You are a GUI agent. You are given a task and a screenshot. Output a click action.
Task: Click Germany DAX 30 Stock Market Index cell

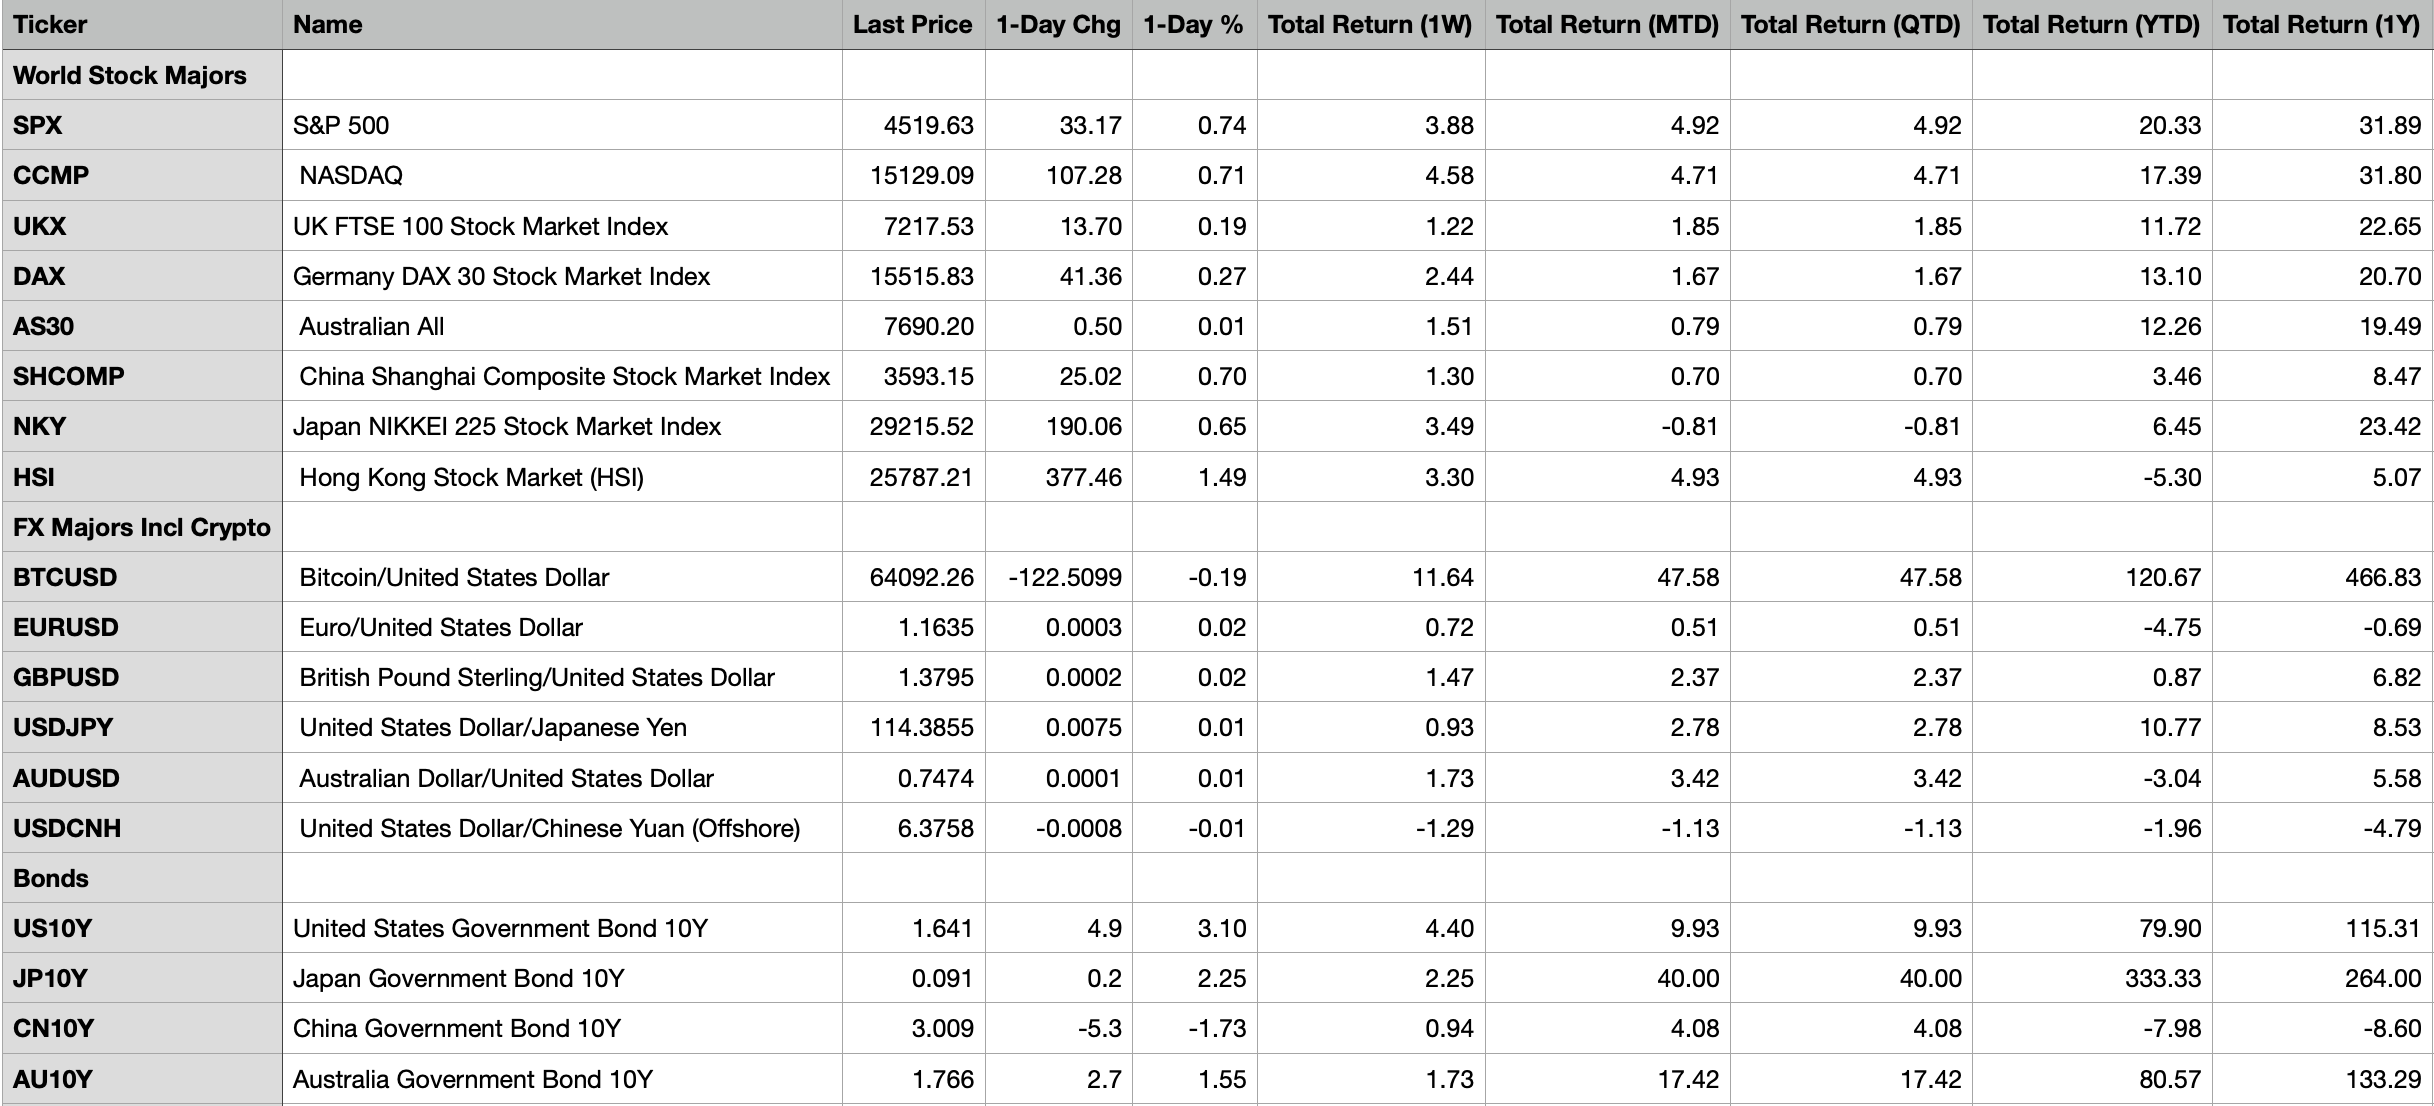click(562, 276)
